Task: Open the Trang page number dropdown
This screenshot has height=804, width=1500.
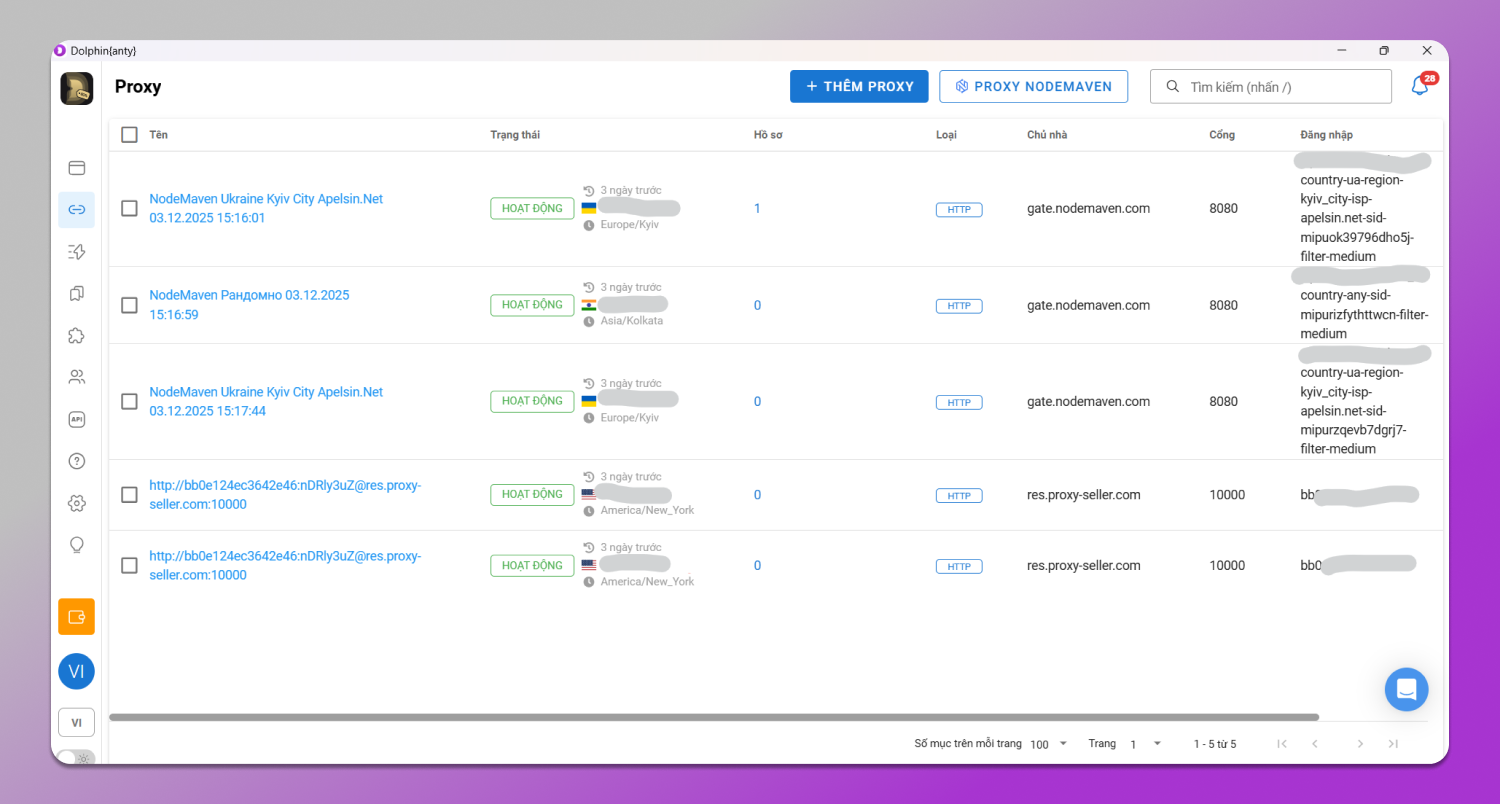Action: tap(1145, 744)
